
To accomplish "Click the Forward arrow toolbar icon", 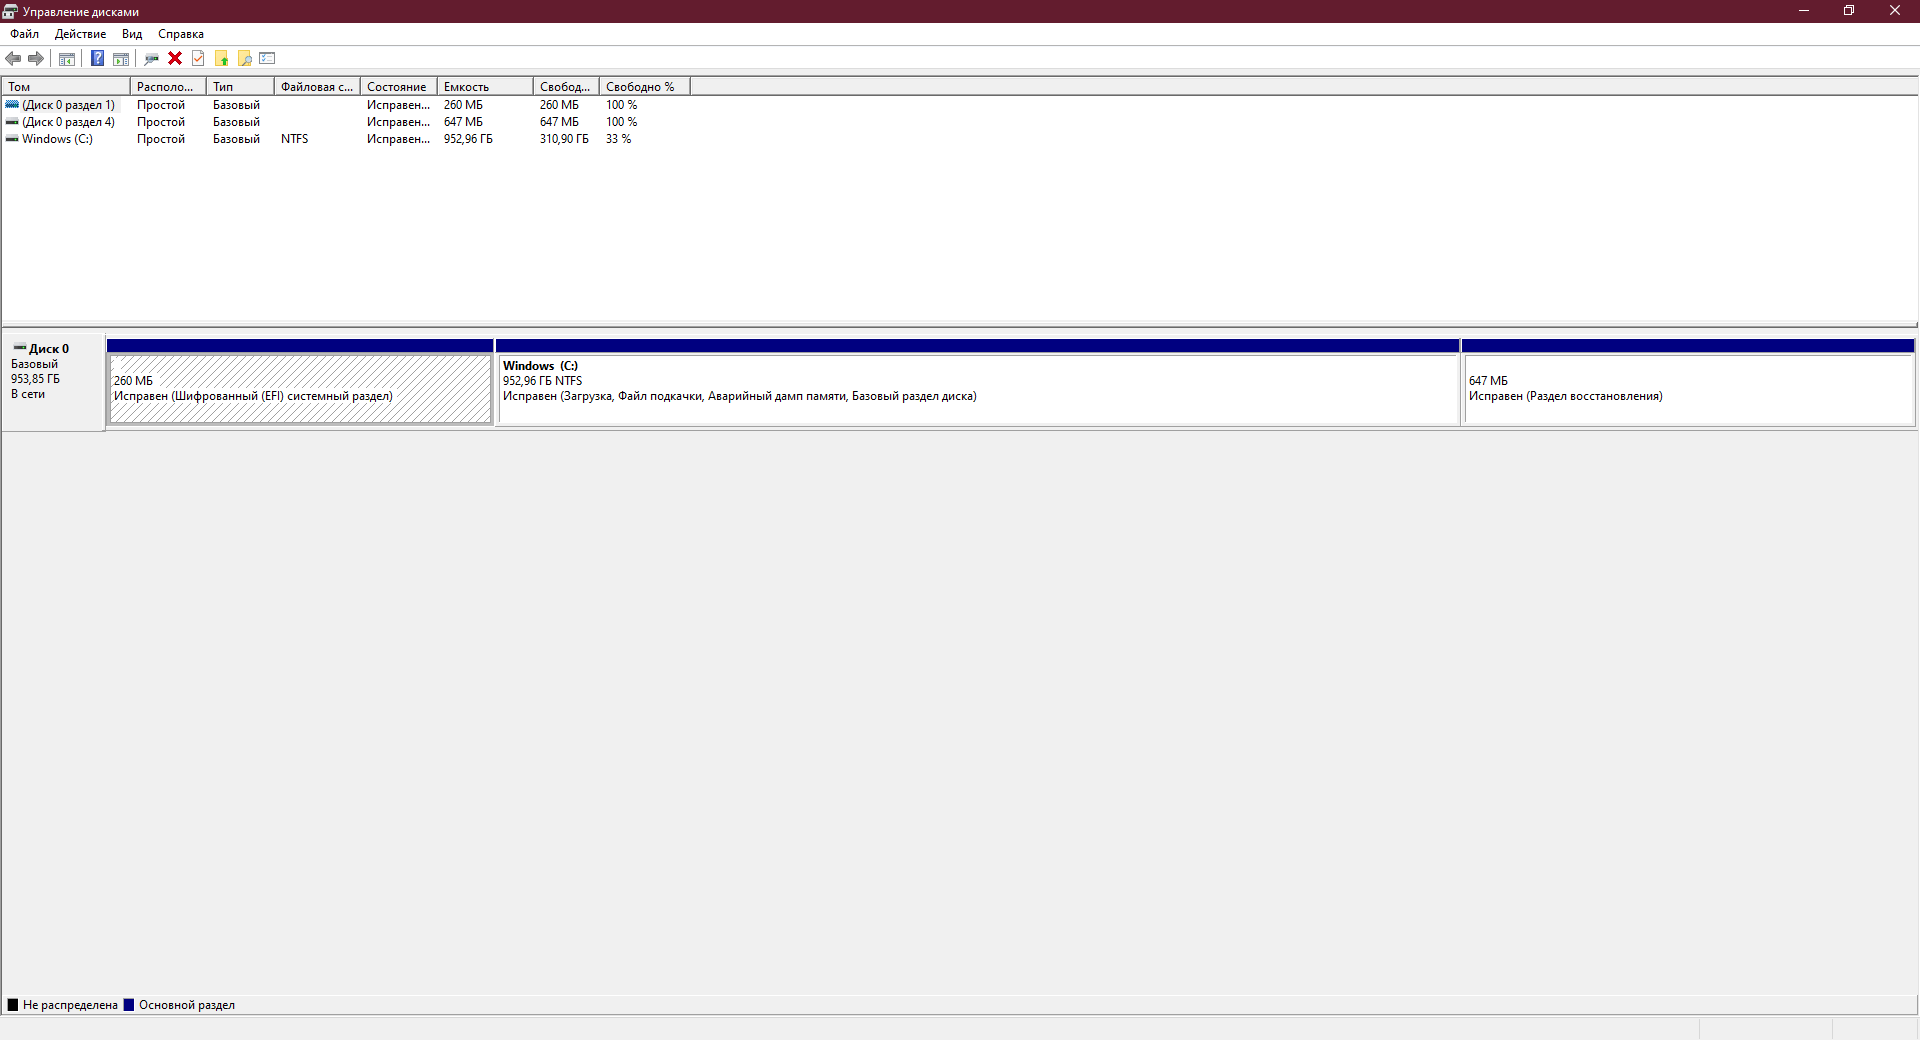I will (36, 58).
